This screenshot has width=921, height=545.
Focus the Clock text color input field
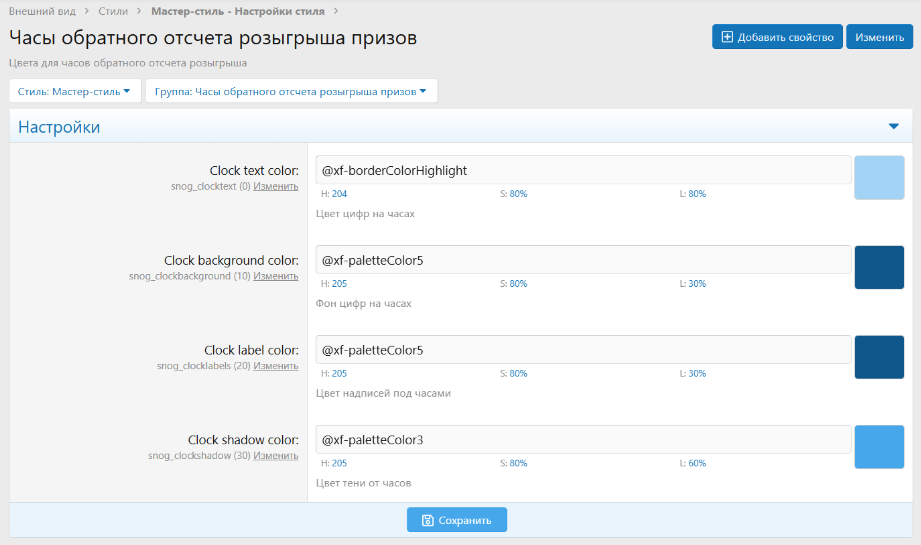pyautogui.click(x=583, y=170)
